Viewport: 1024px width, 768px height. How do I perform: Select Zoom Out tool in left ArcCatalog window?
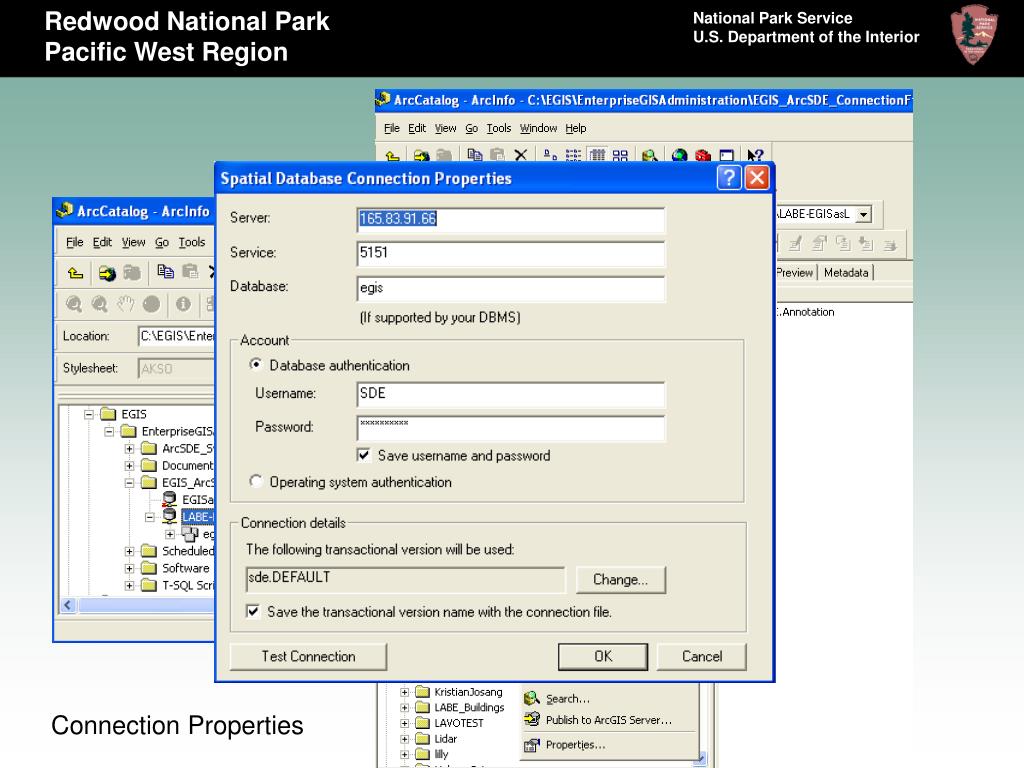tap(99, 304)
